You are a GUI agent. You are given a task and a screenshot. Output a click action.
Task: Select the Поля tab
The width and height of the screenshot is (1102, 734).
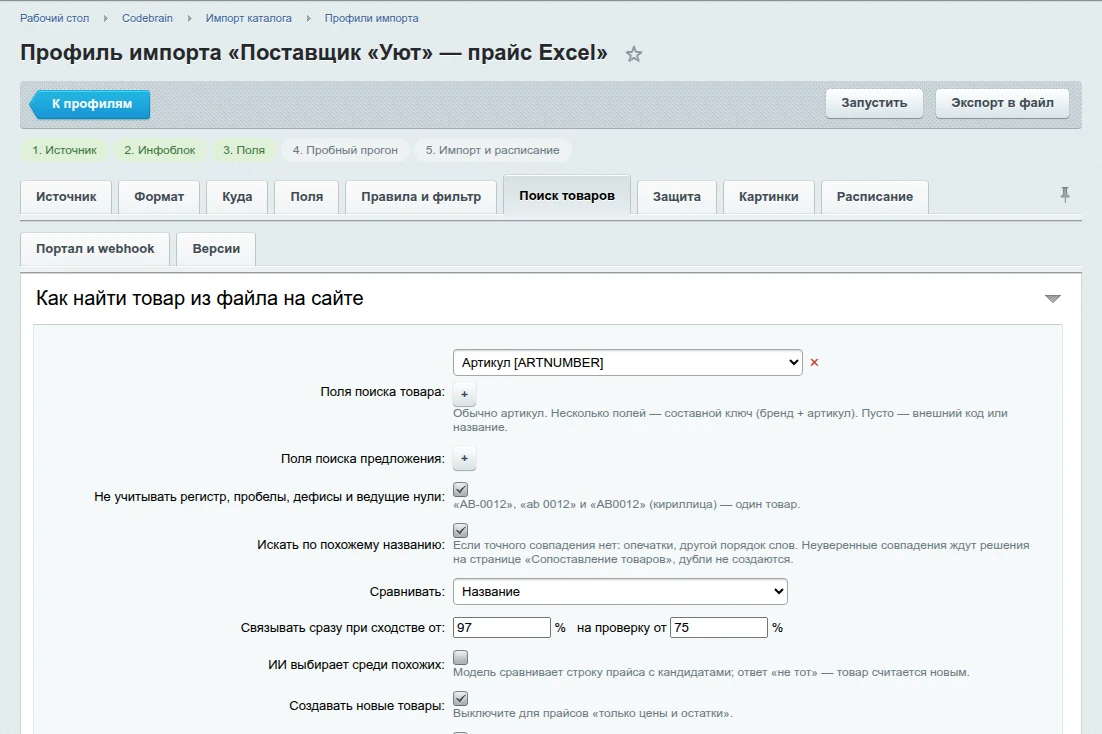[x=306, y=197]
